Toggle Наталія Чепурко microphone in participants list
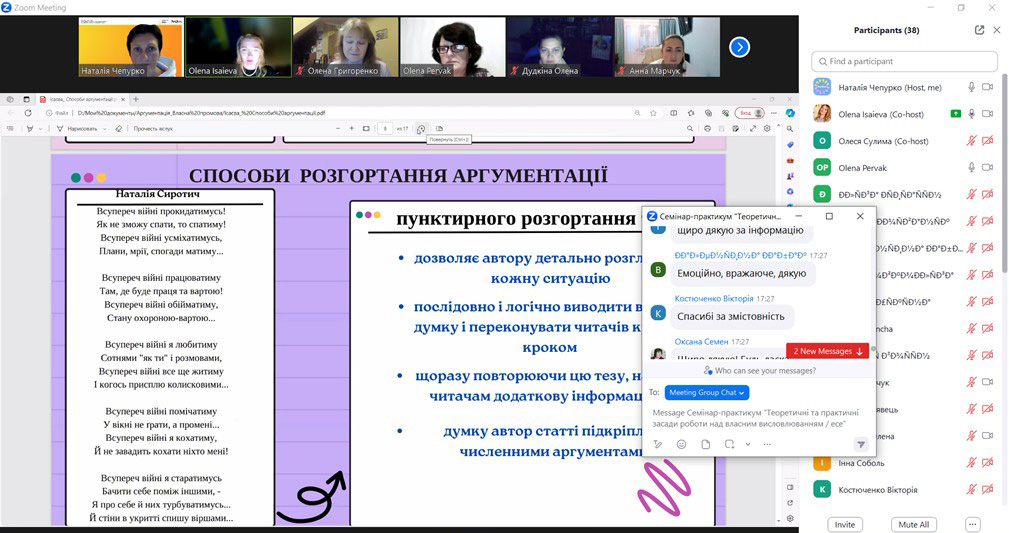This screenshot has width=1009, height=533. point(972,87)
